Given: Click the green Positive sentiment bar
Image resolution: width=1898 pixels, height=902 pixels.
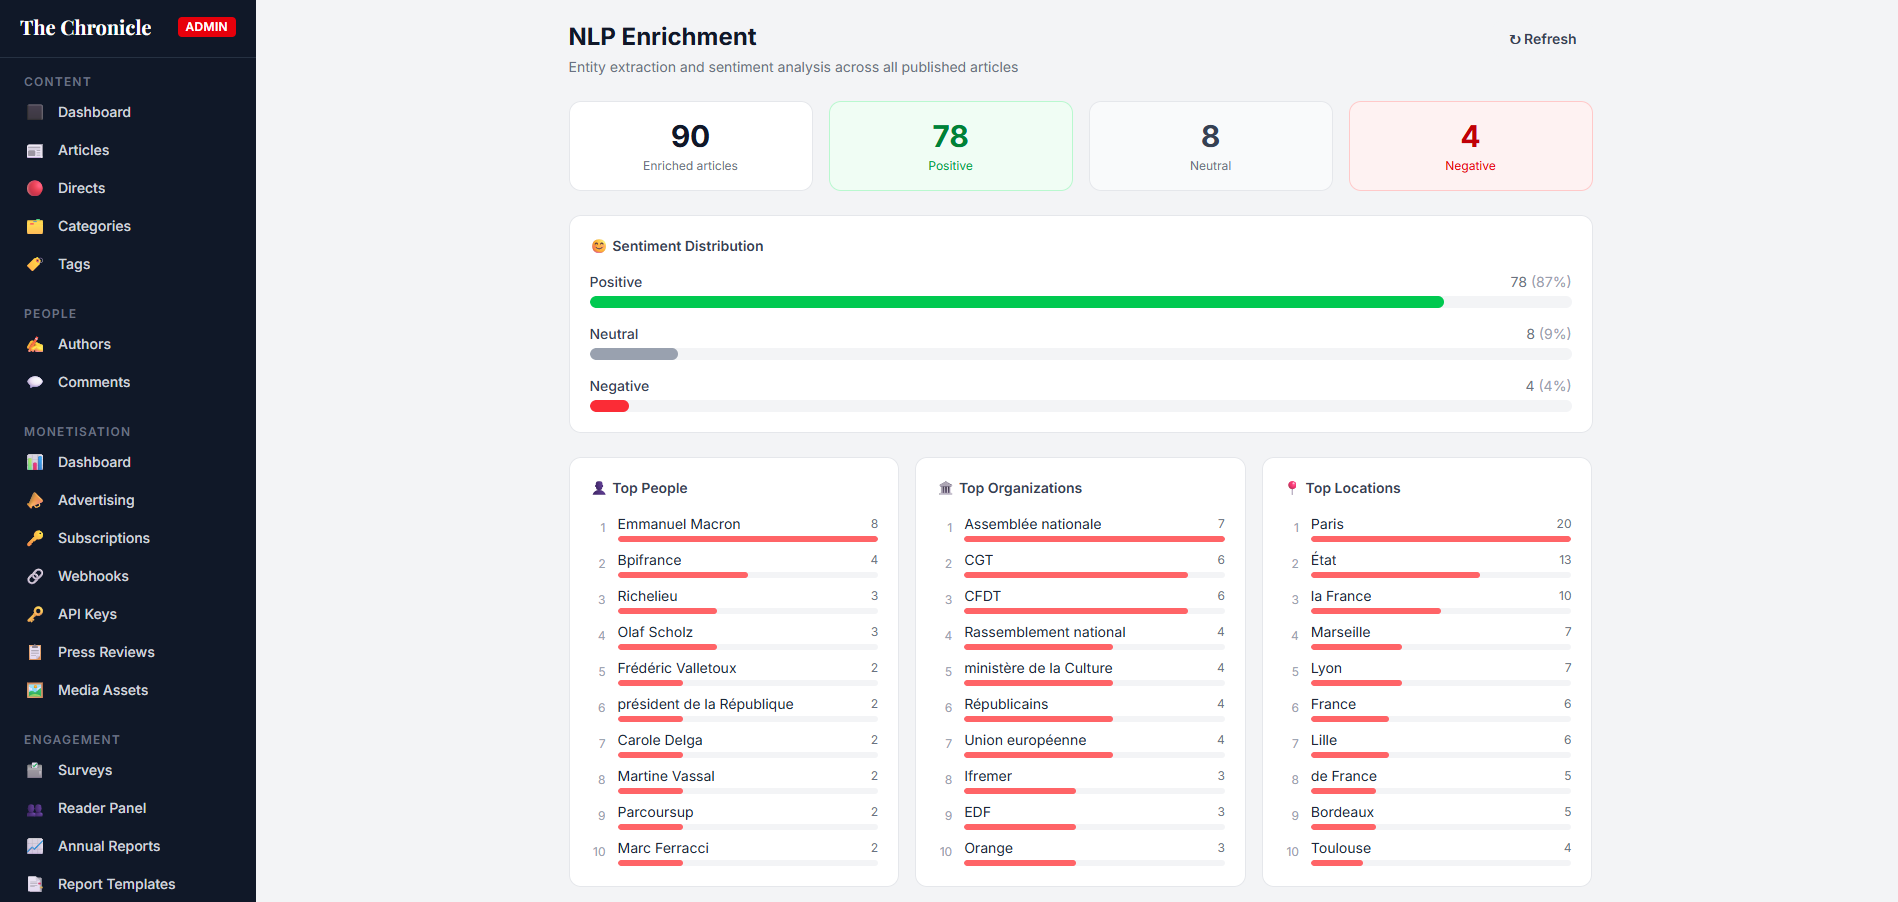Looking at the screenshot, I should [x=1016, y=302].
